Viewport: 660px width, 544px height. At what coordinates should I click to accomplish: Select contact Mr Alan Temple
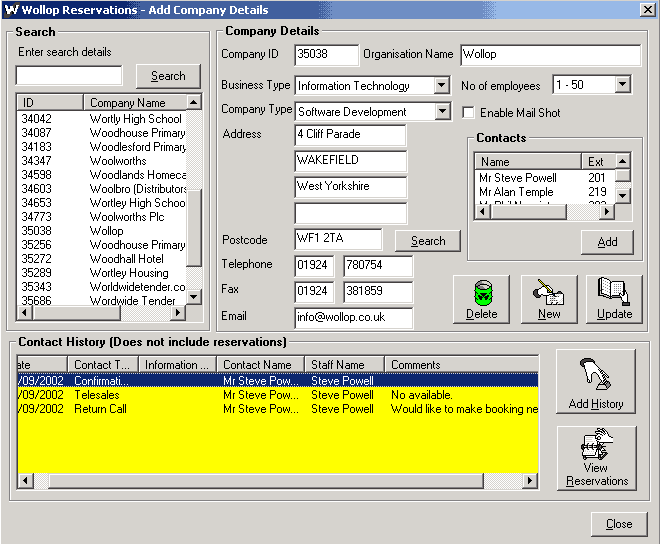pos(545,192)
